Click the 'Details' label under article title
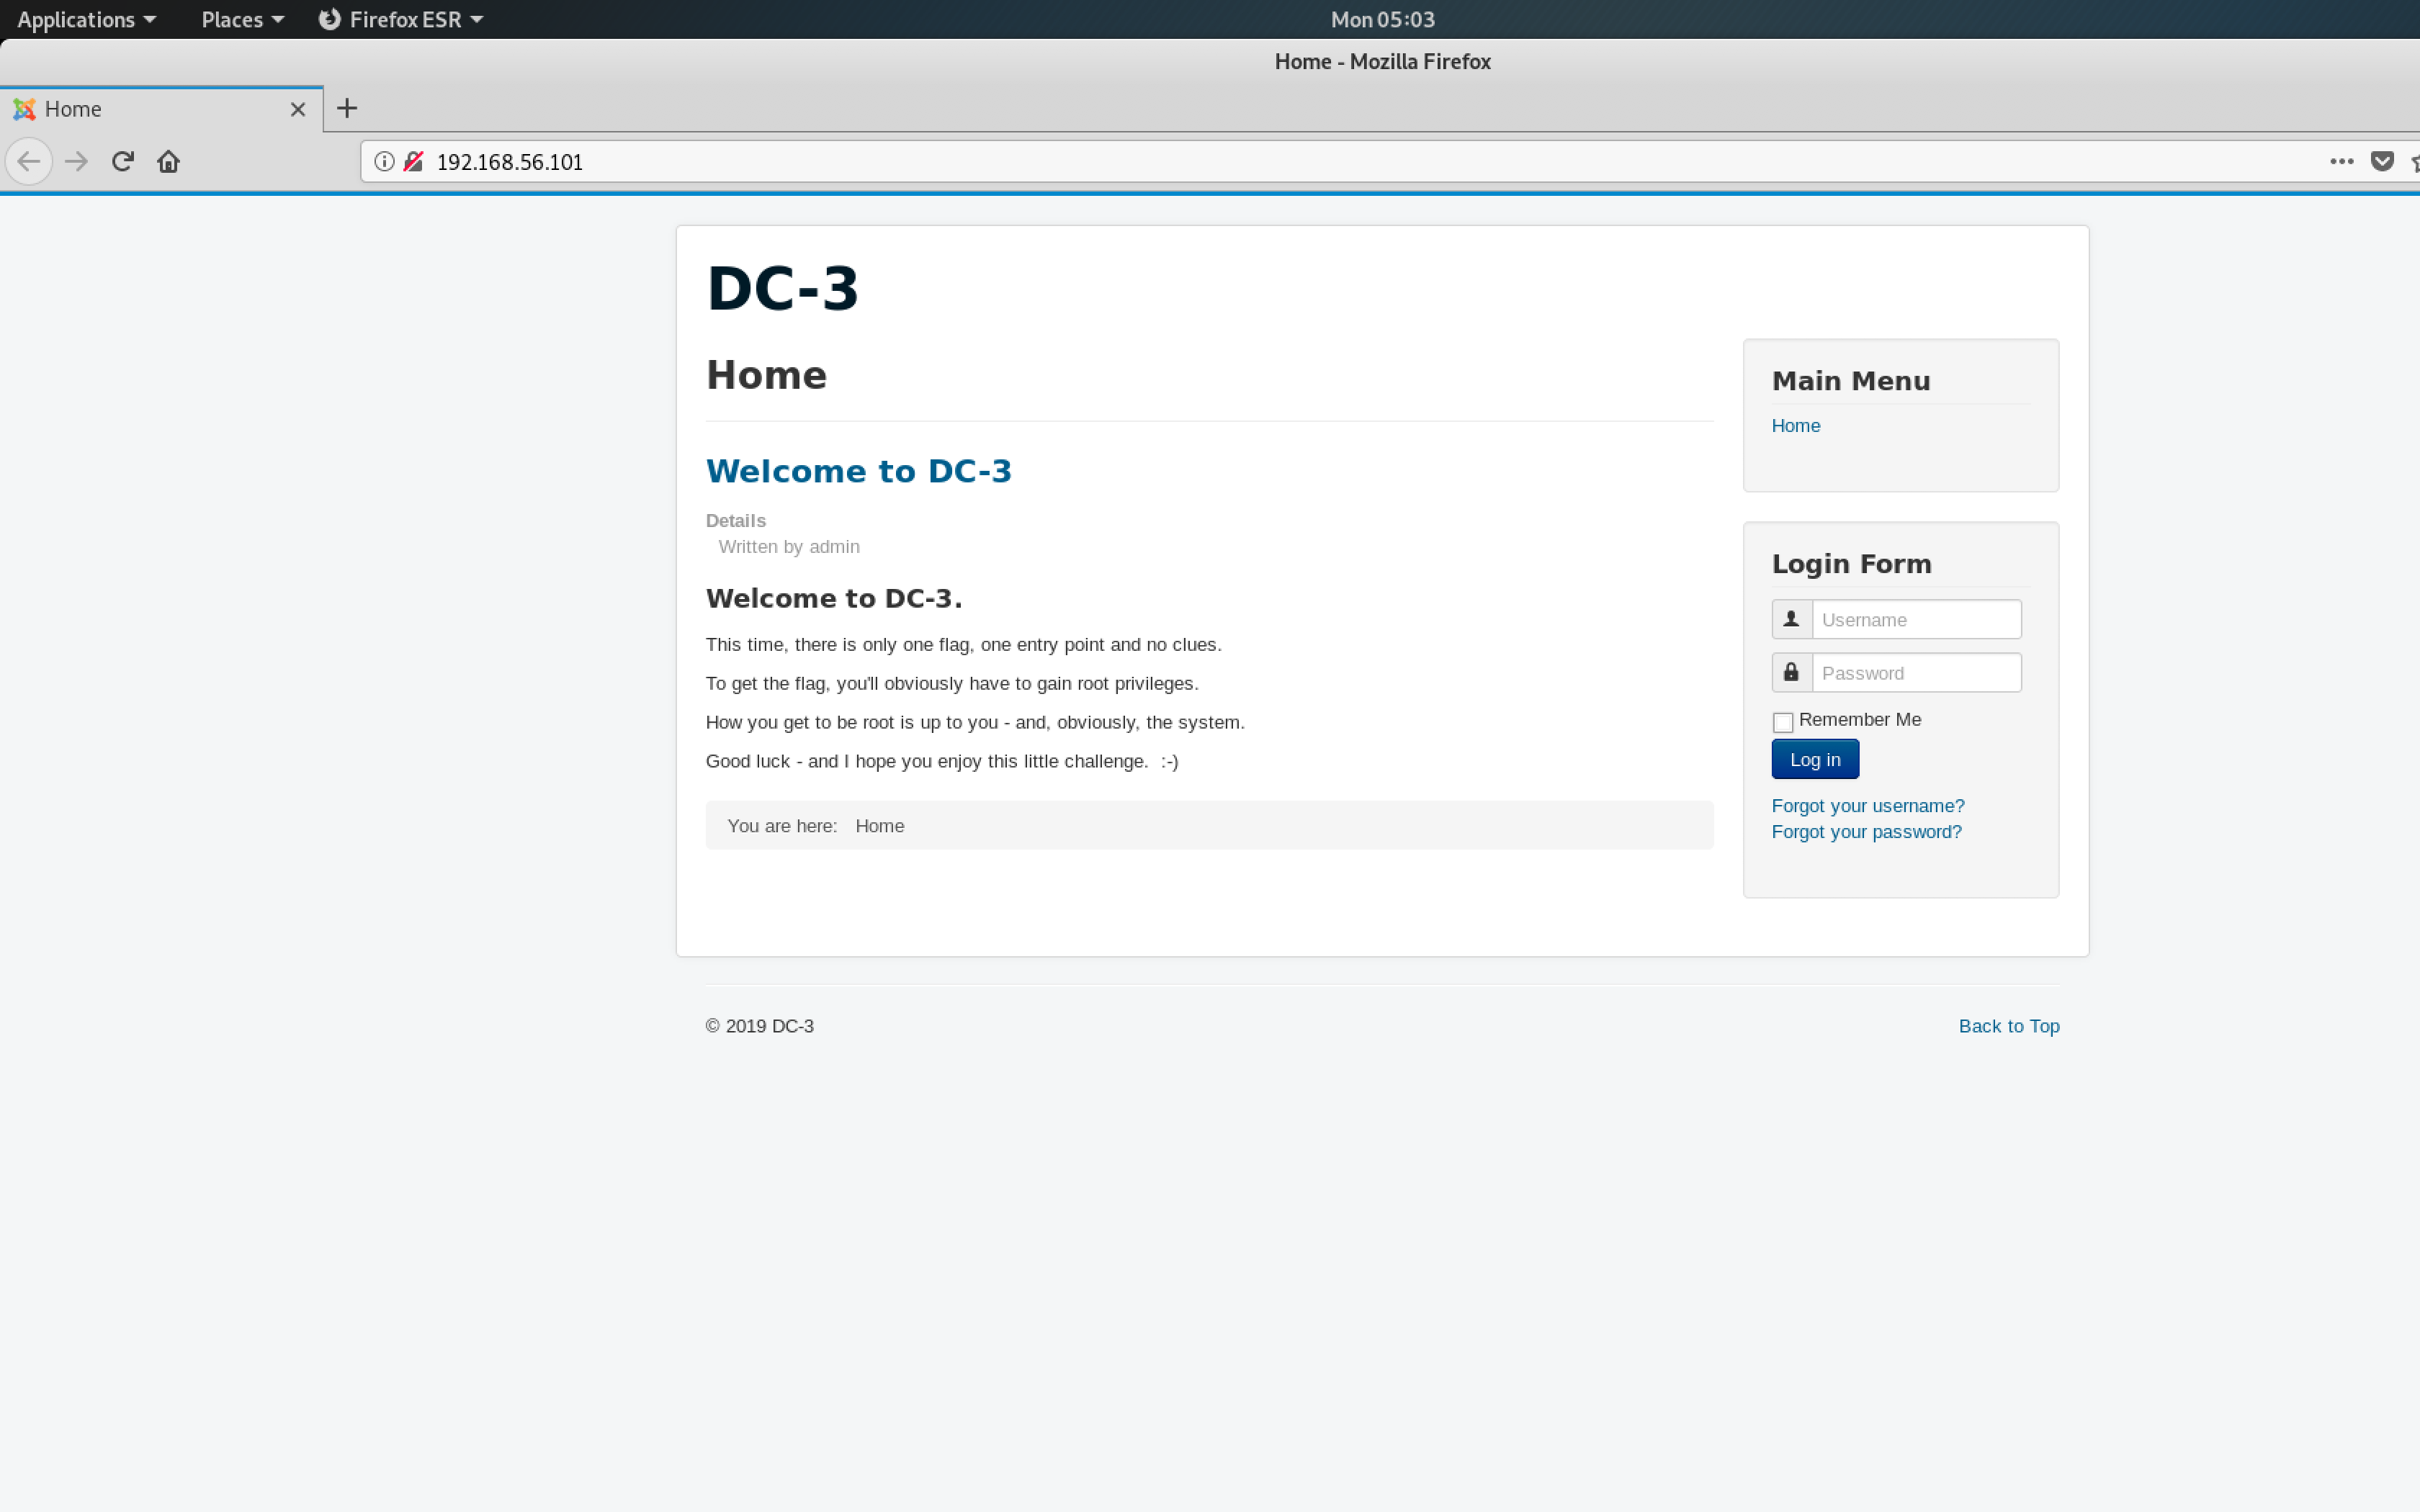Image resolution: width=2420 pixels, height=1512 pixels. (x=735, y=520)
